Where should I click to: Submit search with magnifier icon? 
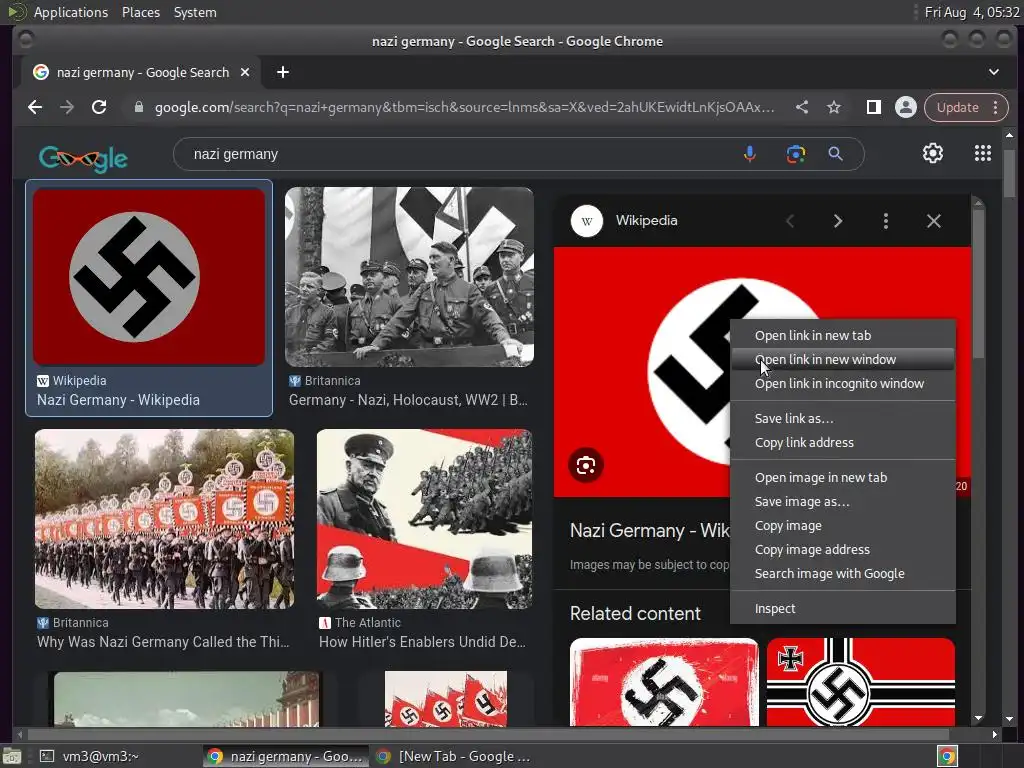pos(835,154)
